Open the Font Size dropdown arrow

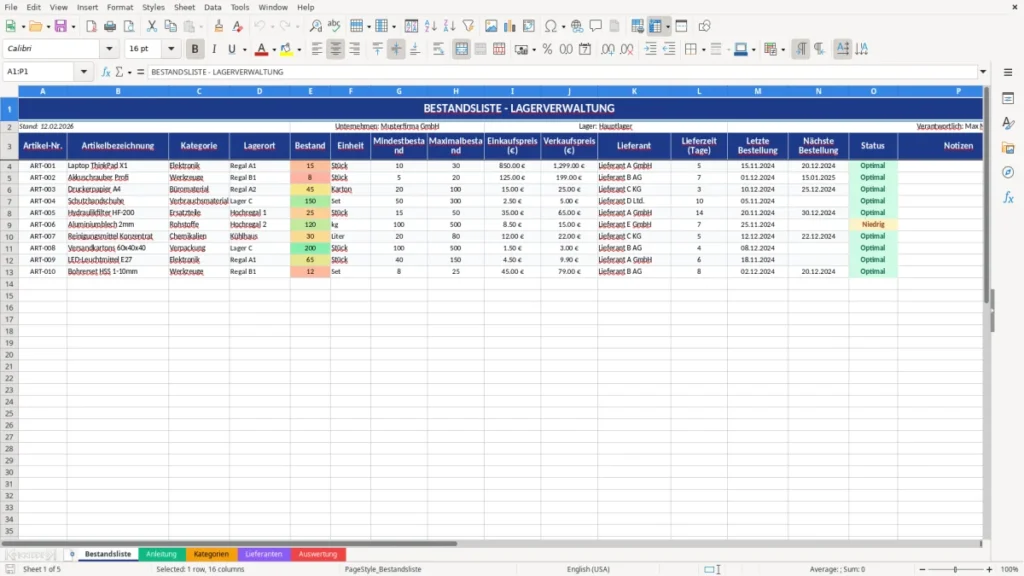click(171, 49)
